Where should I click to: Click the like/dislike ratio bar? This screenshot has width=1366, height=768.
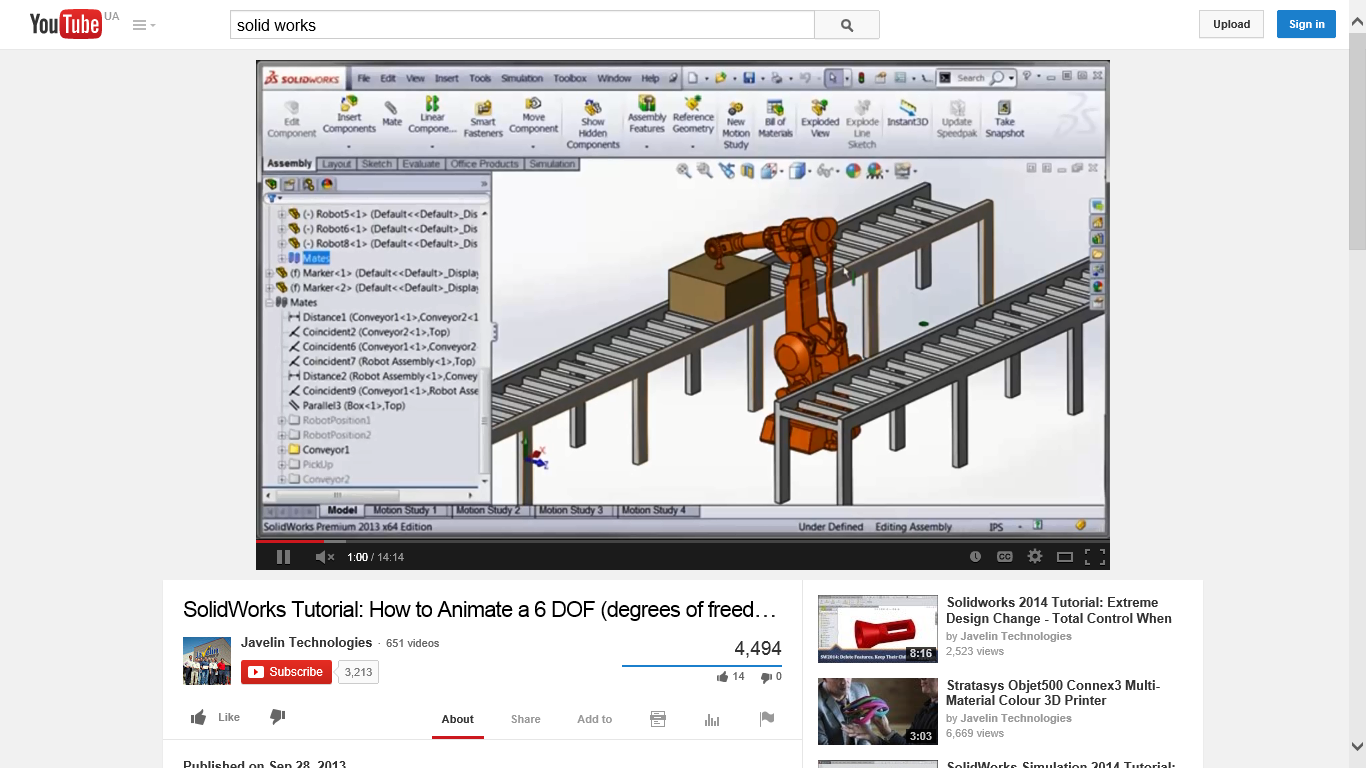pos(702,666)
